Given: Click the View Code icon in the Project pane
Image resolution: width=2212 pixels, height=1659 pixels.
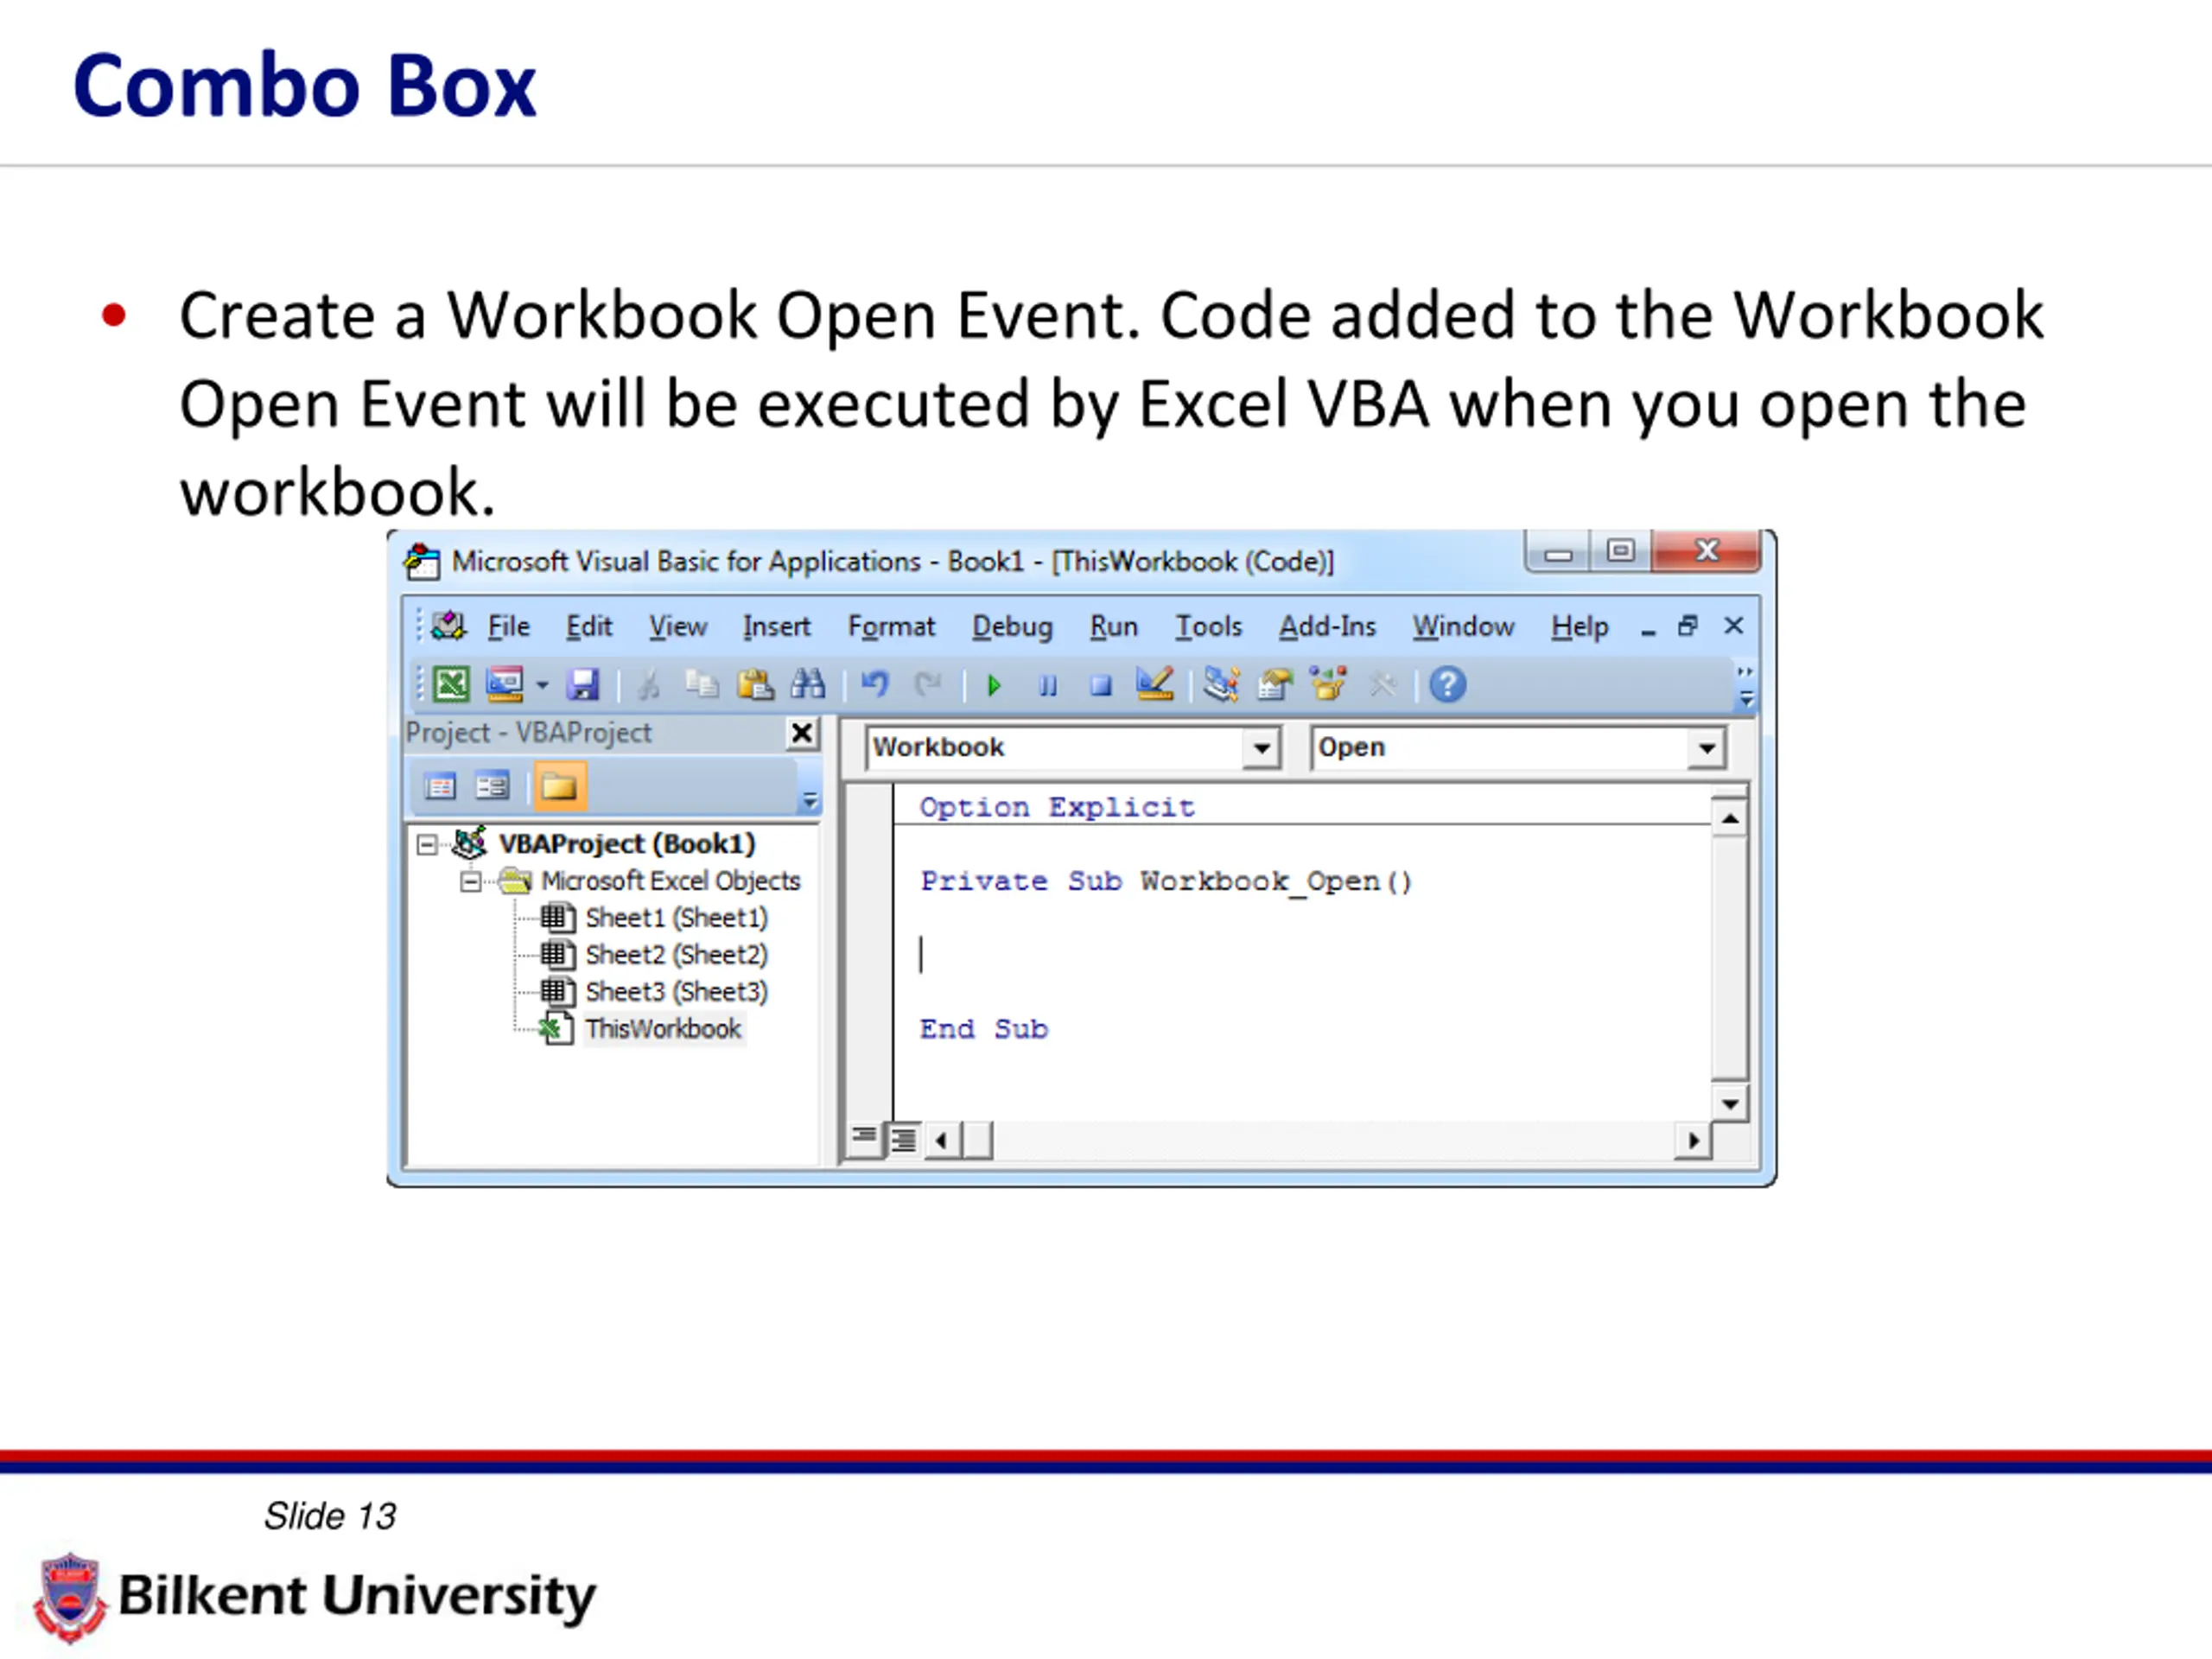Looking at the screenshot, I should tap(440, 787).
